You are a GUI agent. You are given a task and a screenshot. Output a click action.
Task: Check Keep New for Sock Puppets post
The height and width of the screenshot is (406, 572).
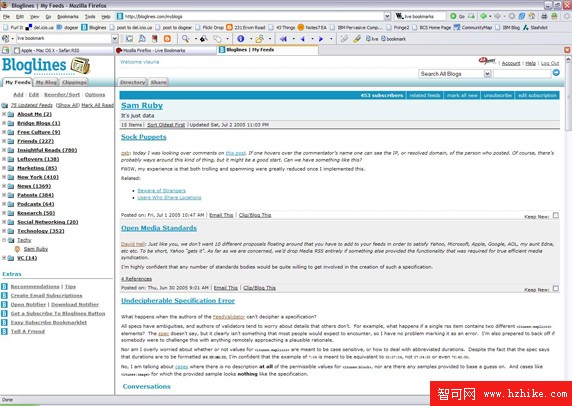[556, 216]
